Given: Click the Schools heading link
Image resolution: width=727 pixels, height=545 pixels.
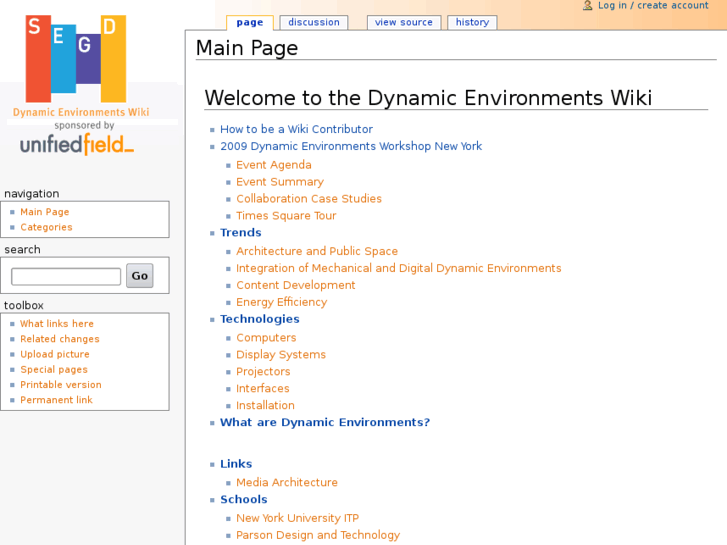Looking at the screenshot, I should point(243,500).
